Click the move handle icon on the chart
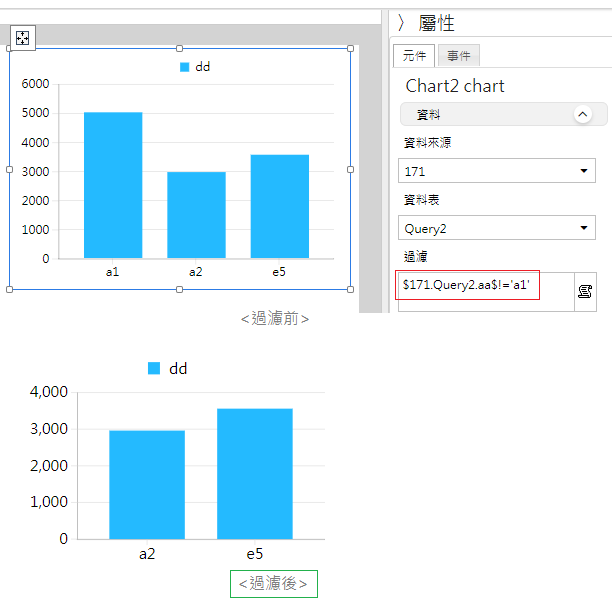This screenshot has height=608, width=612. (23, 38)
